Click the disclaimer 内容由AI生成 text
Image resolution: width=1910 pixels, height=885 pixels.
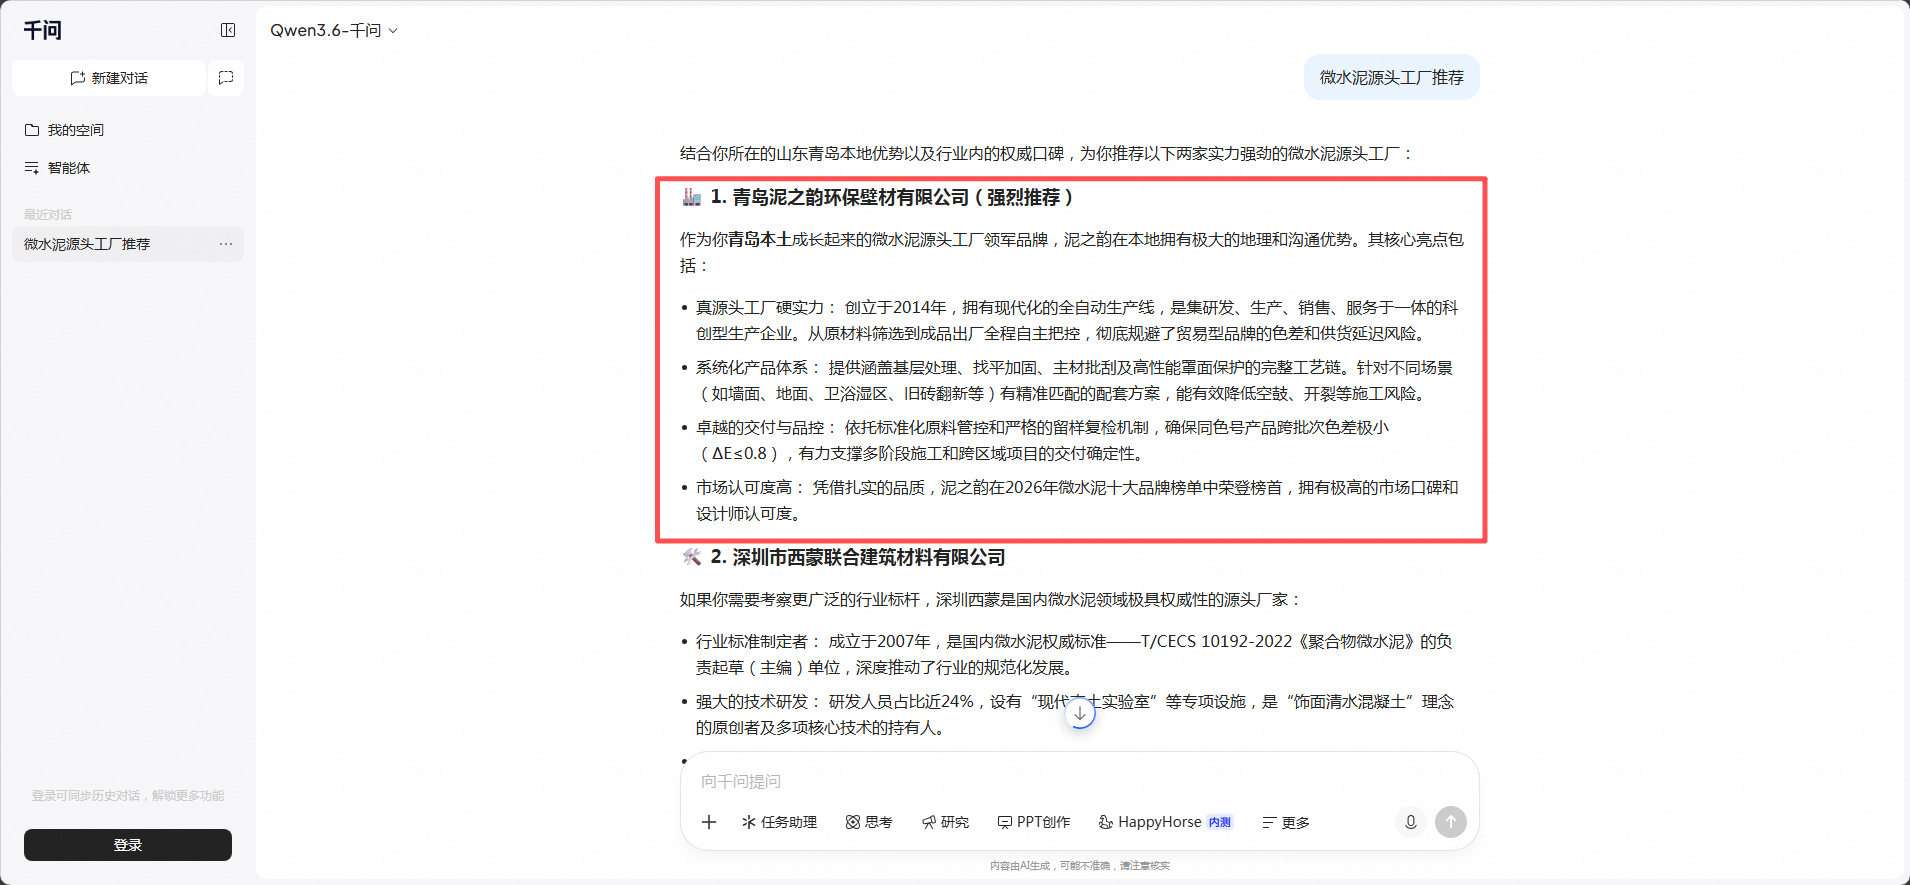[x=1080, y=865]
